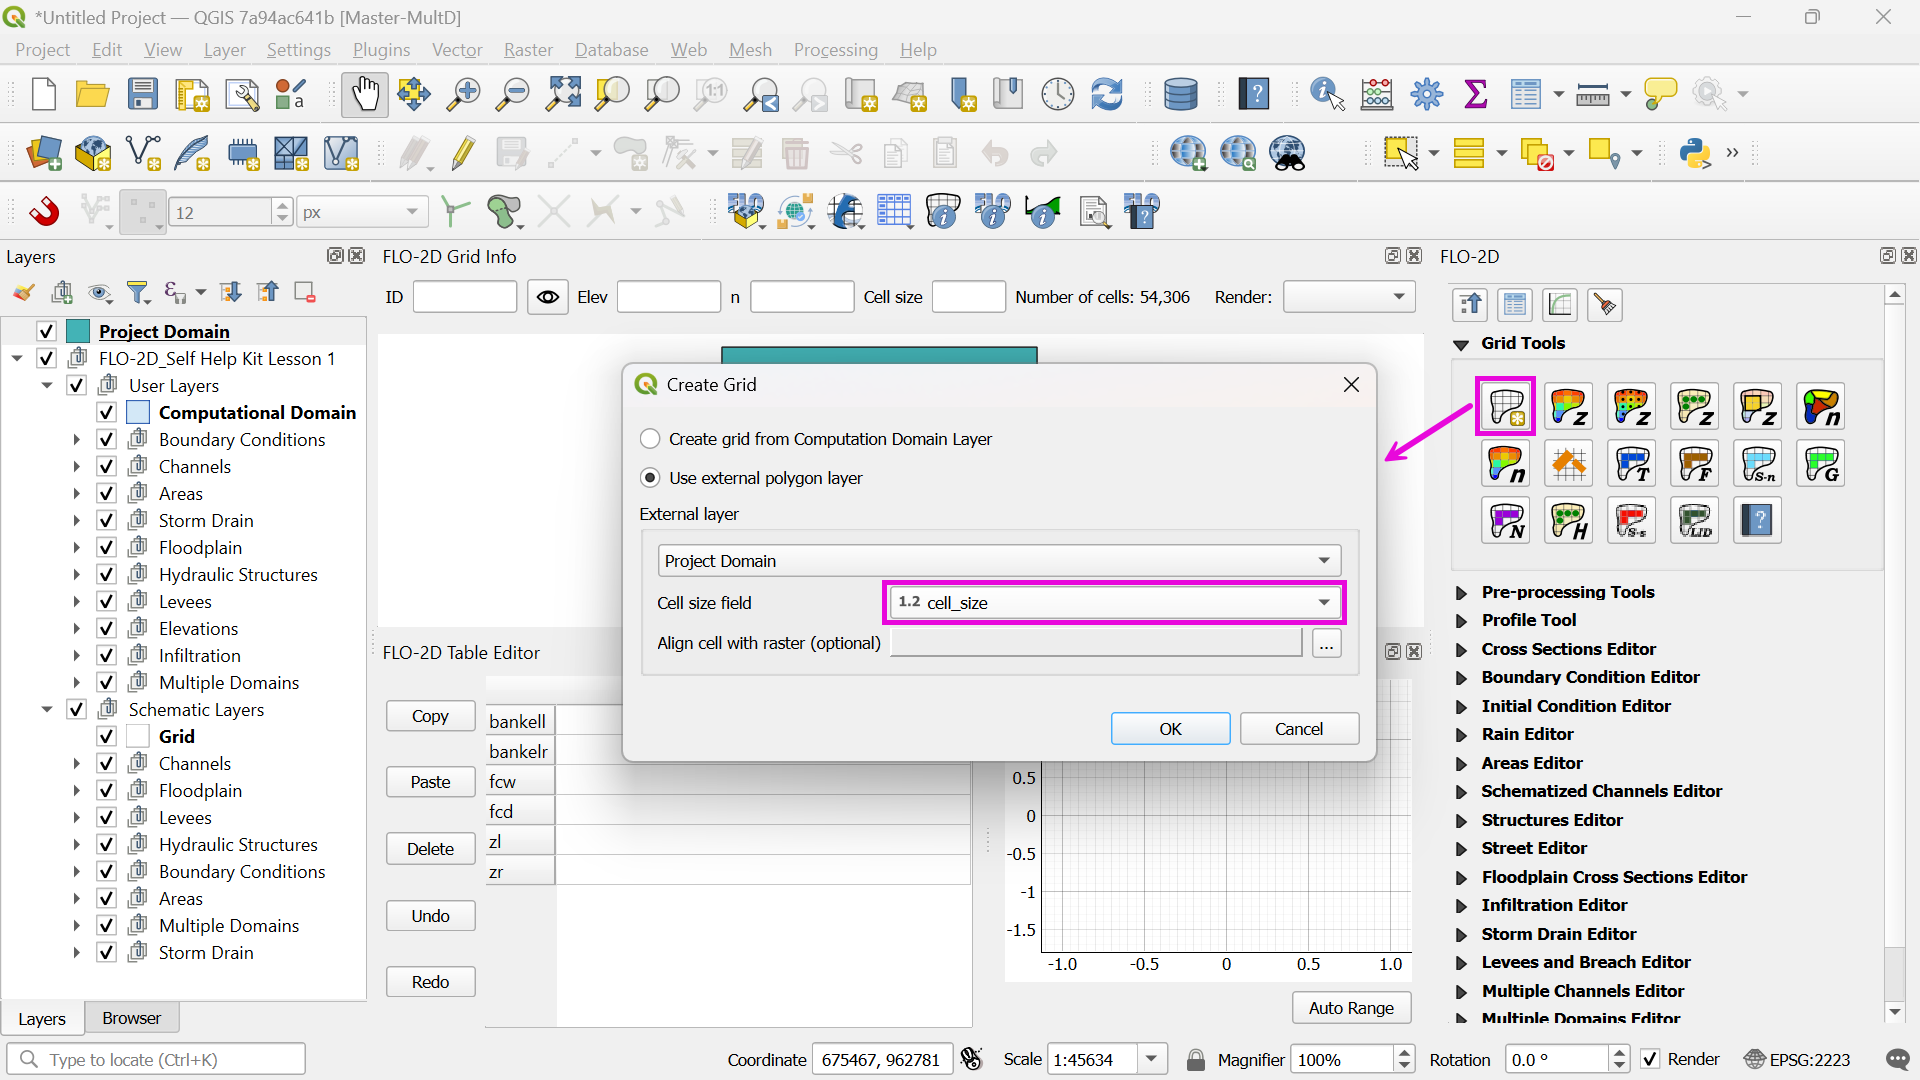This screenshot has width=1920, height=1080.
Task: Open the External layer Project Domain dropdown
Action: pos(998,561)
